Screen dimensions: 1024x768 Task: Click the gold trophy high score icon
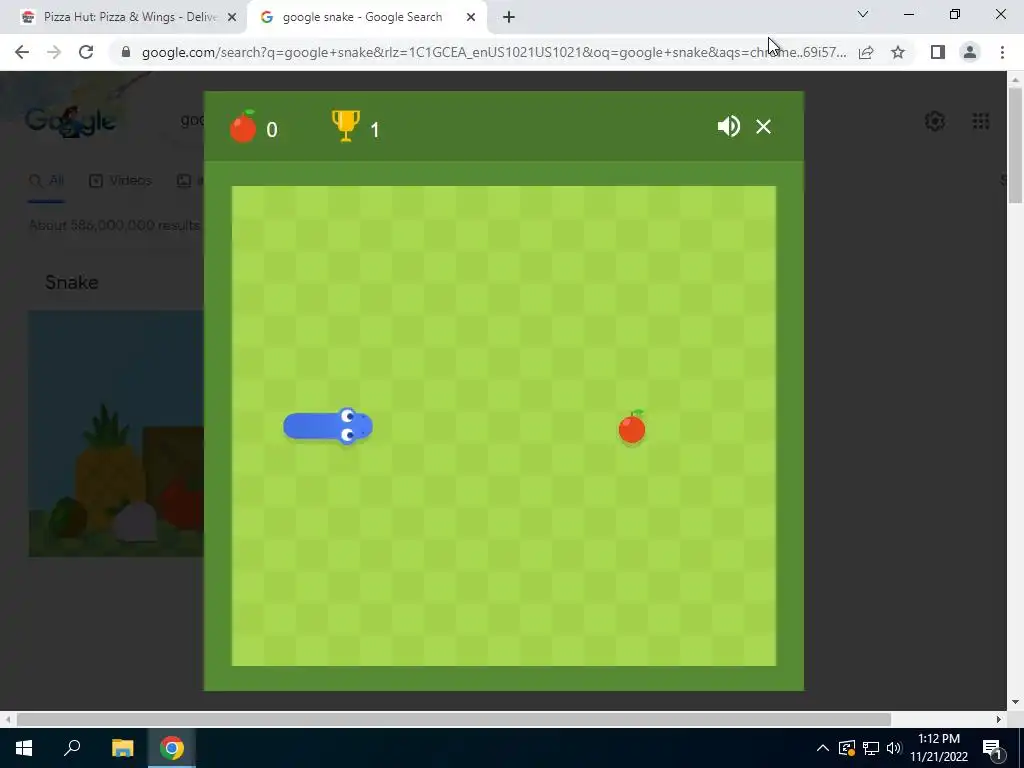click(x=345, y=125)
